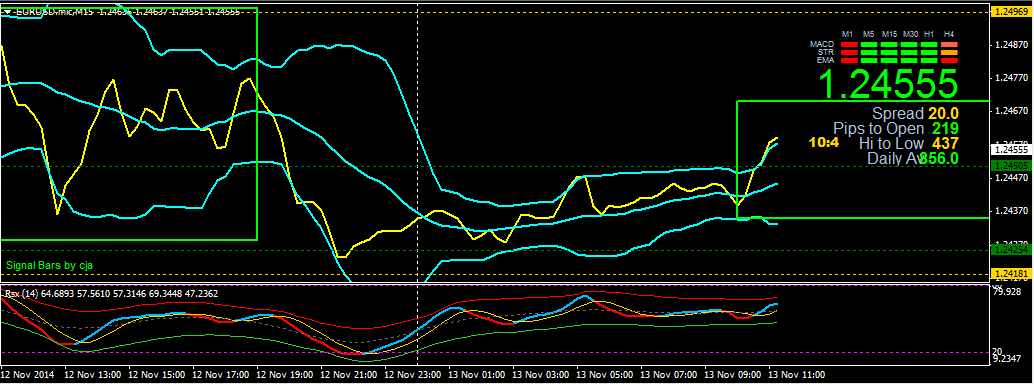Click the H4 timeframe column label
Viewport: 1034px width, 384px height.
(949, 34)
